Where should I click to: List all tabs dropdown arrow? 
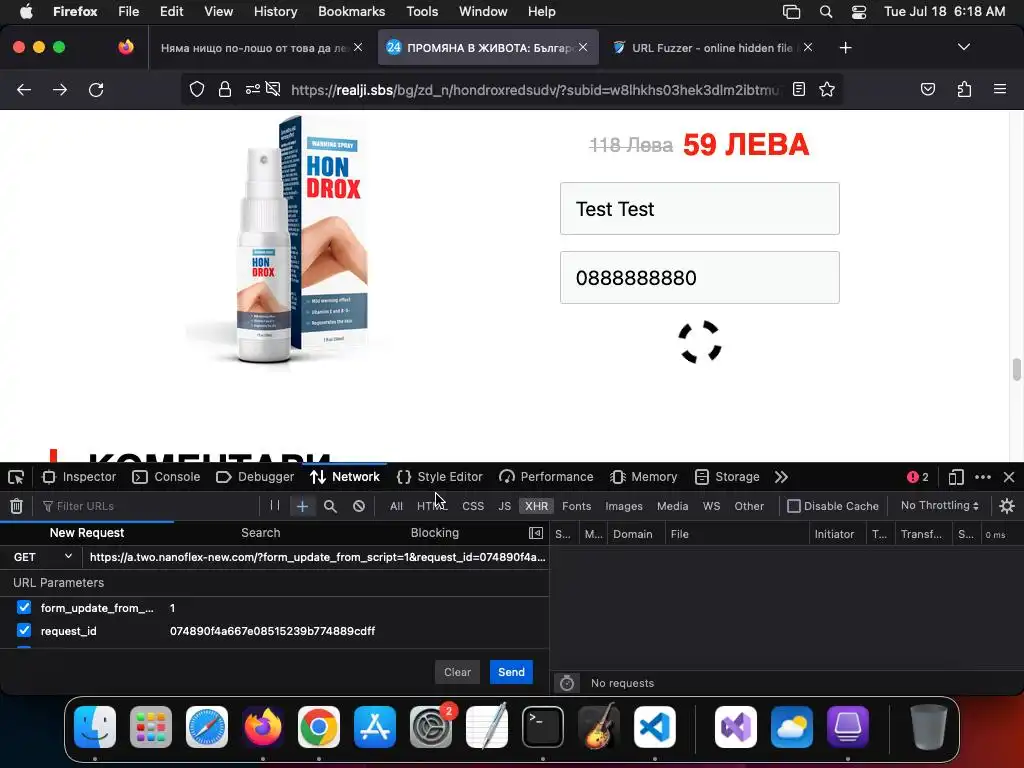coord(964,47)
